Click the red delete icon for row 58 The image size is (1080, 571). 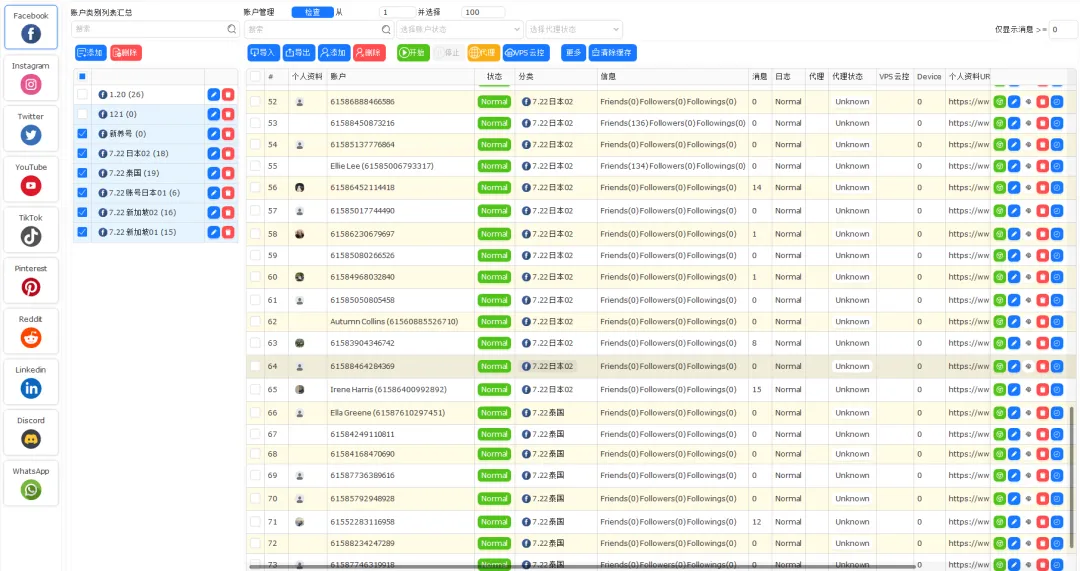[x=1043, y=234]
